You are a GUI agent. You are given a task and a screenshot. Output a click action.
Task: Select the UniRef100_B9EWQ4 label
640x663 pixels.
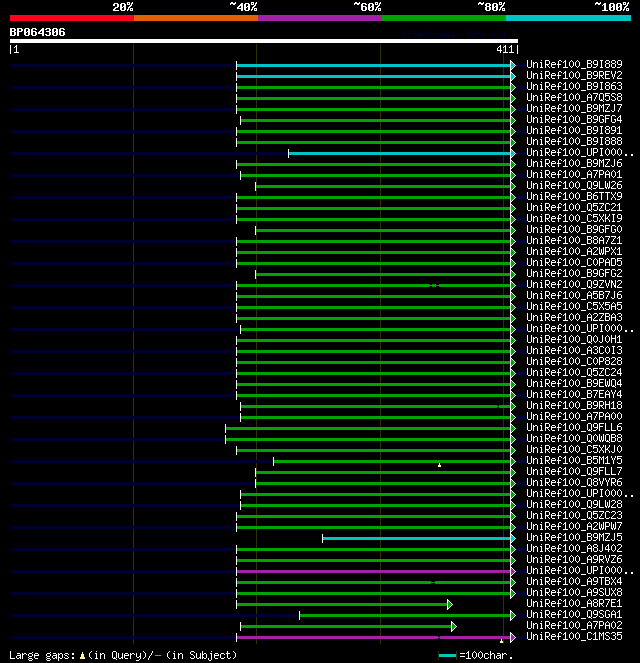574,383
